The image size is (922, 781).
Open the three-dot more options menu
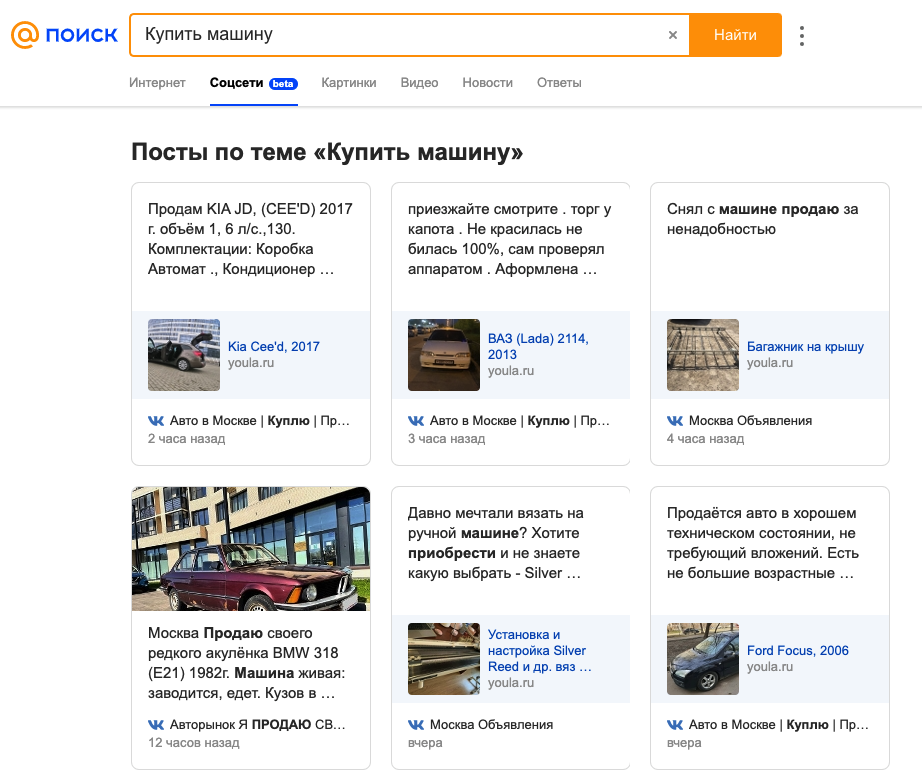[801, 36]
